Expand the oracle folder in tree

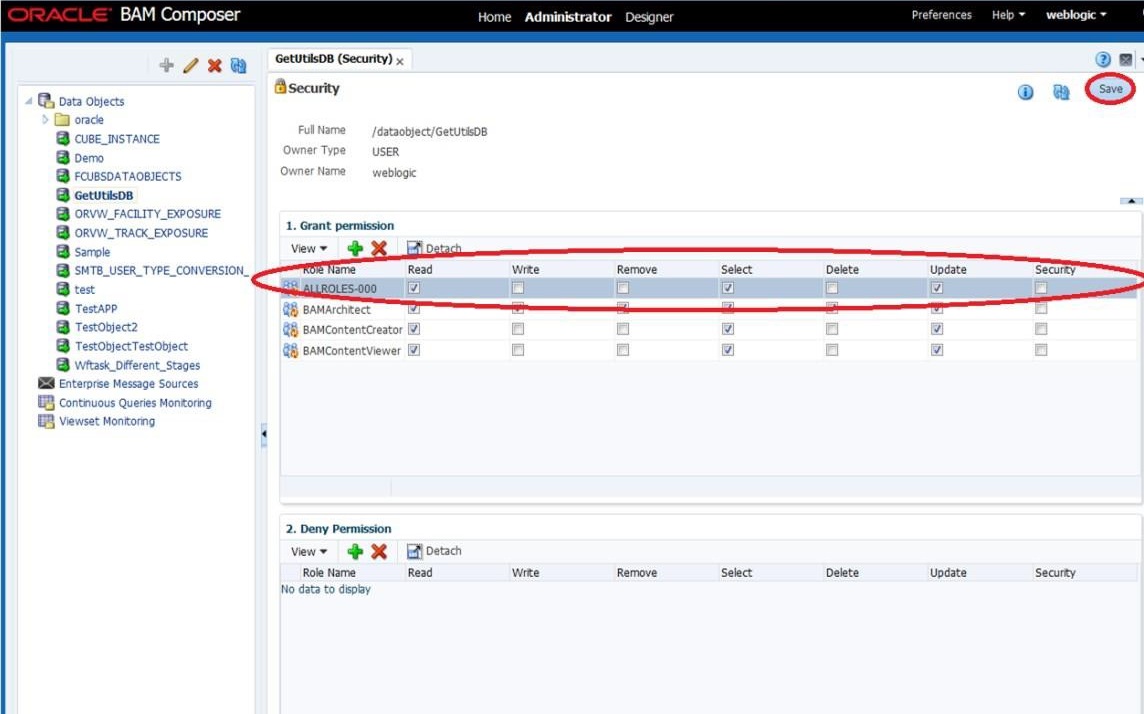pyautogui.click(x=45, y=120)
